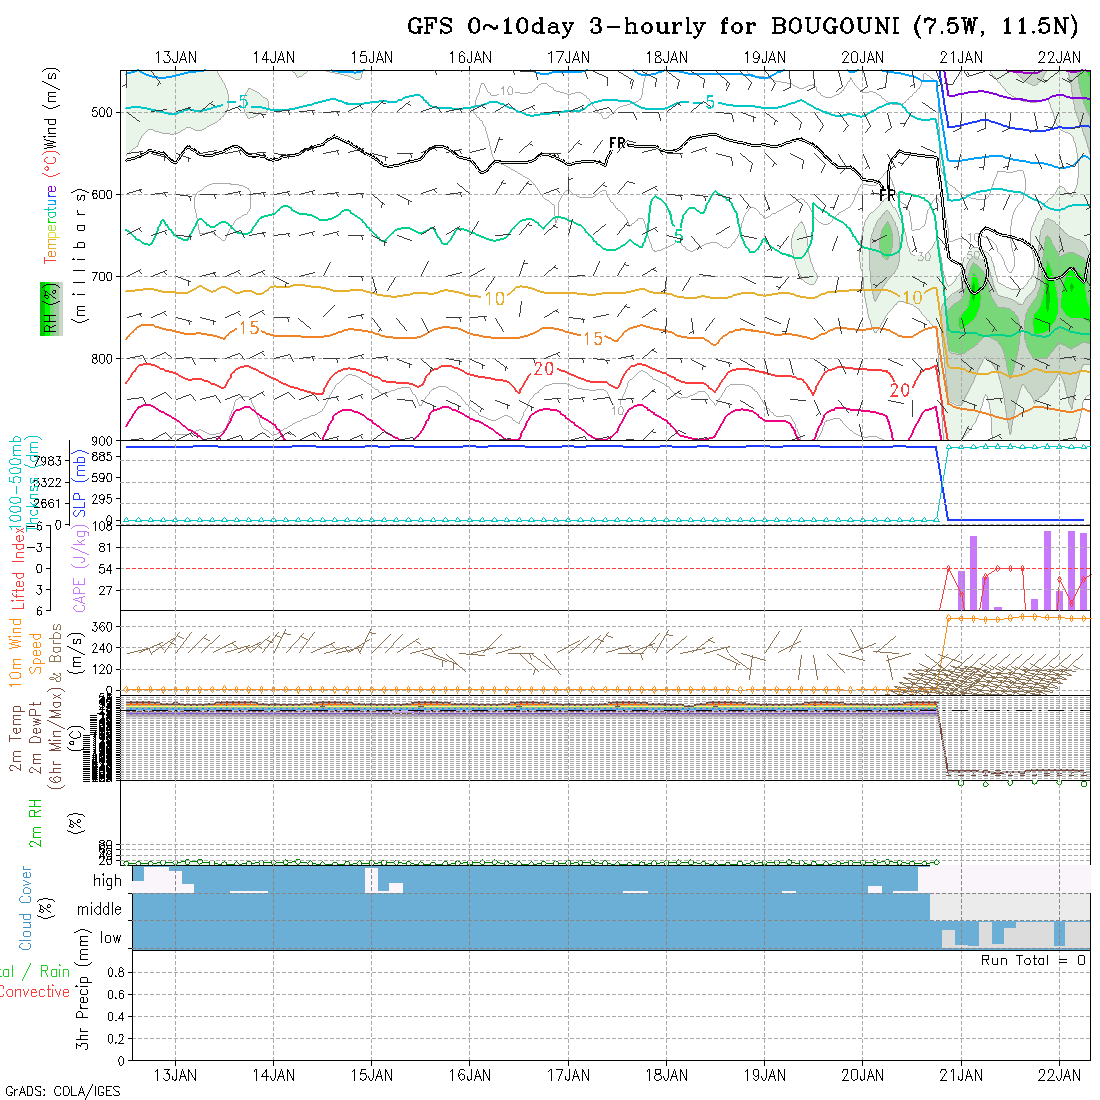Image resolution: width=1100 pixels, height=1100 pixels.
Task: Click the 2m RH axis label
Action: pyautogui.click(x=35, y=820)
